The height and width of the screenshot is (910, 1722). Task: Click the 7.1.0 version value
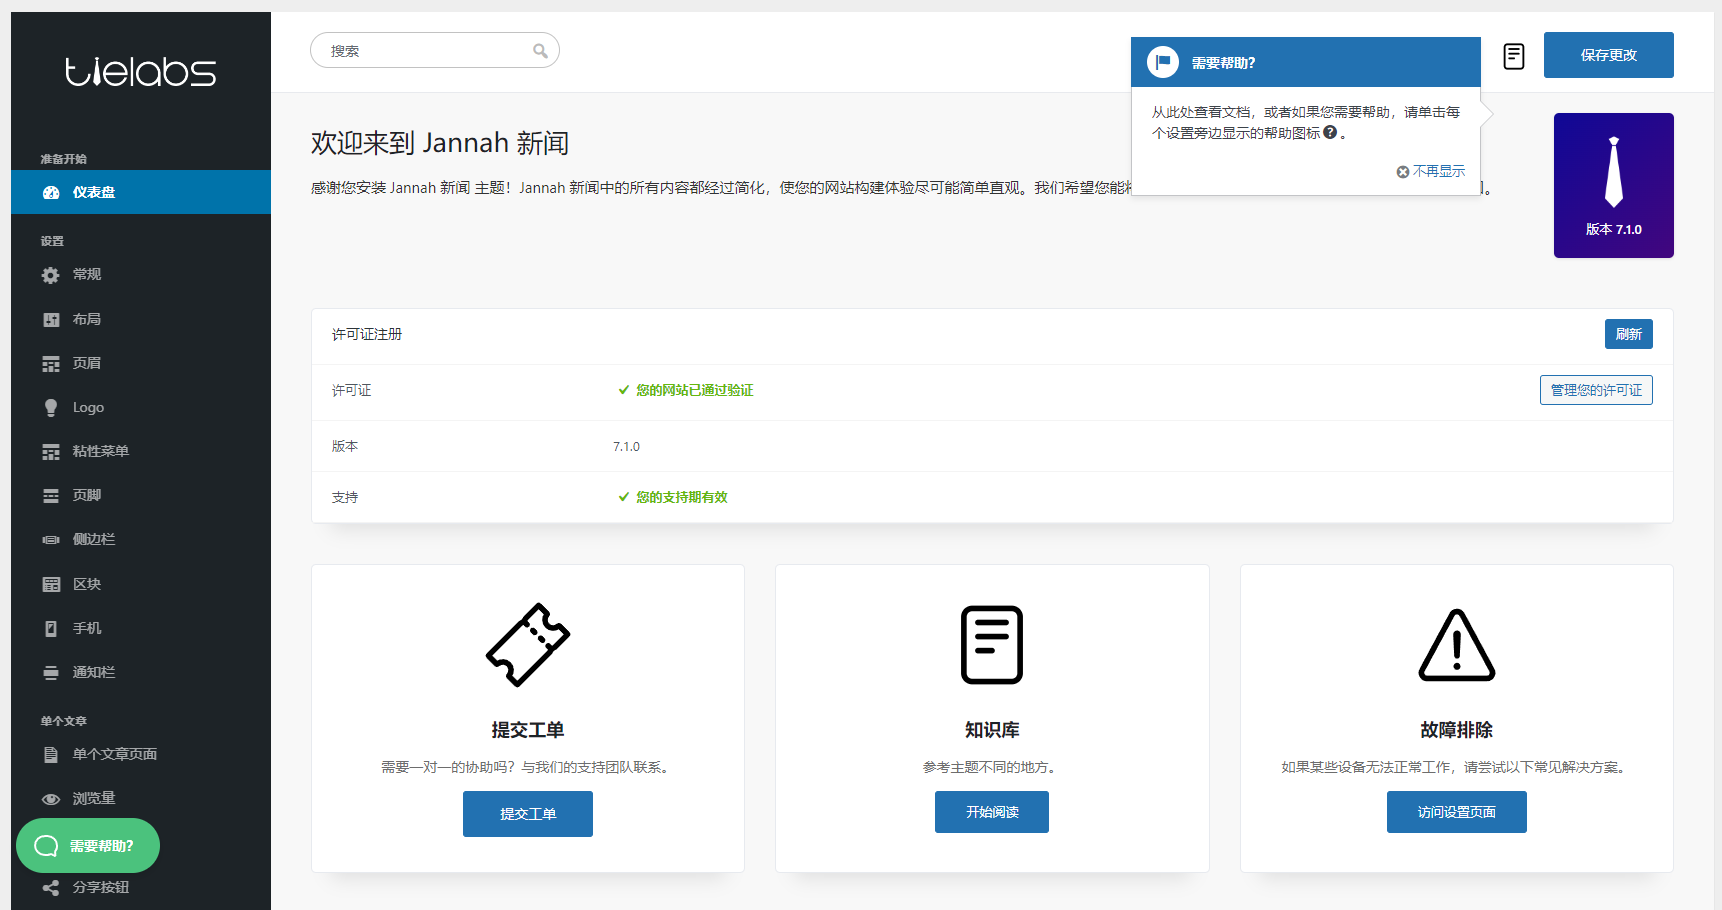[x=626, y=447]
